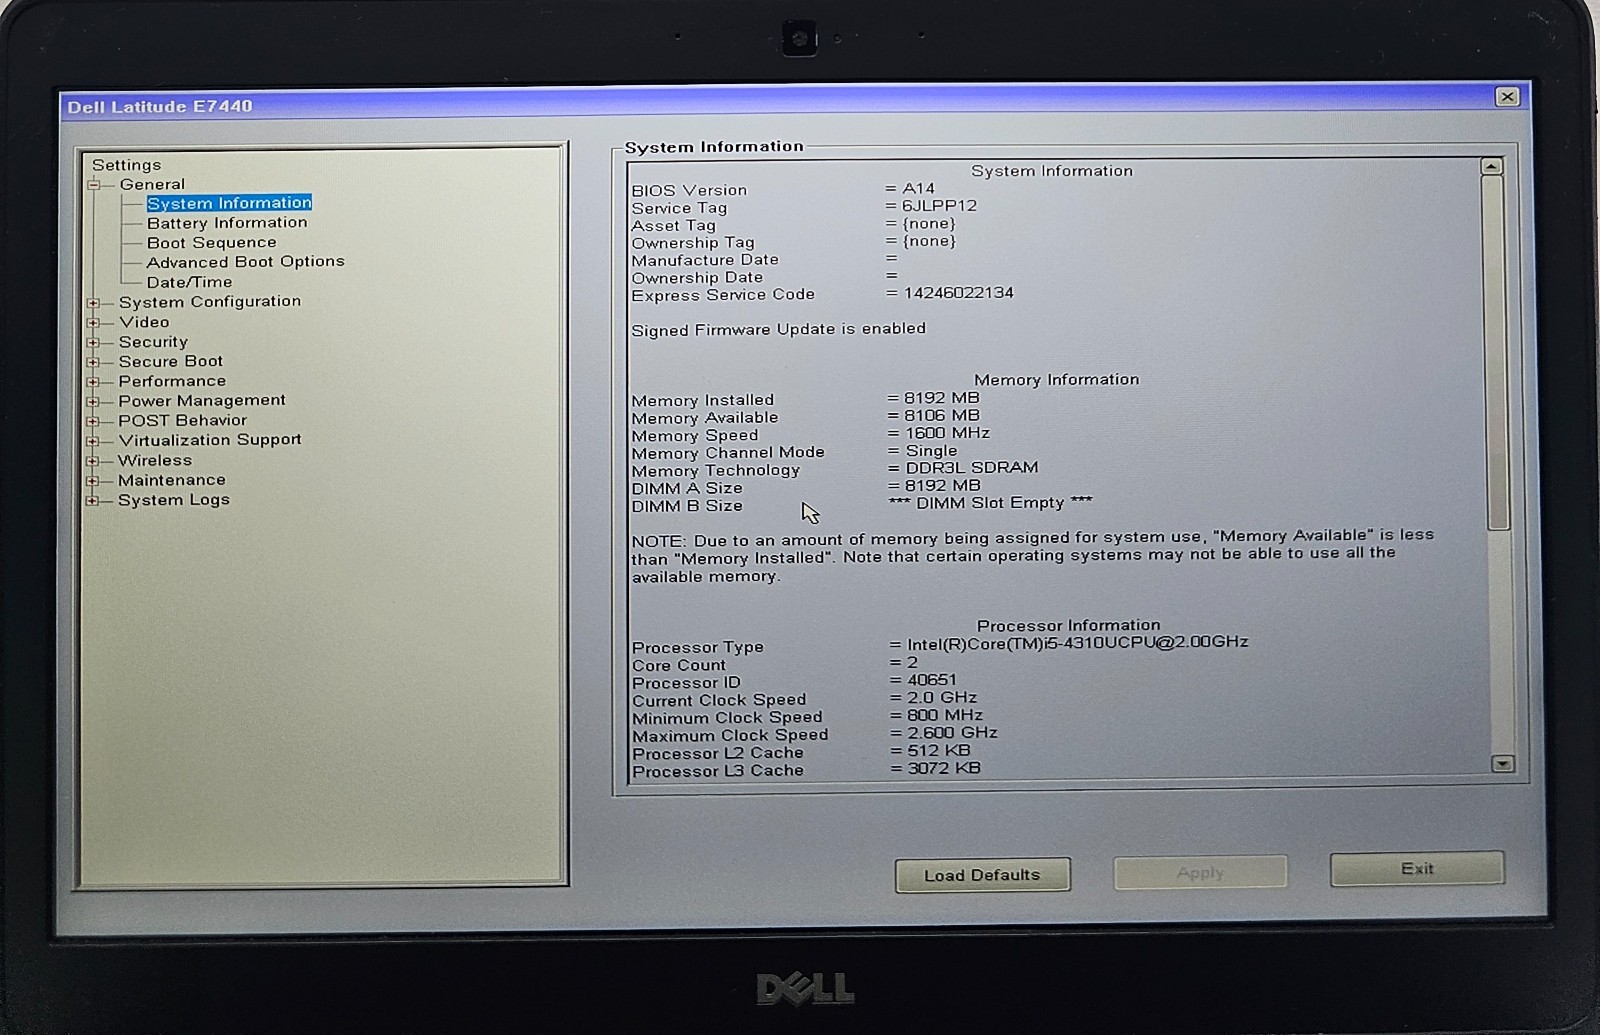Click the Memory Installed 8192 MB value

tap(942, 398)
